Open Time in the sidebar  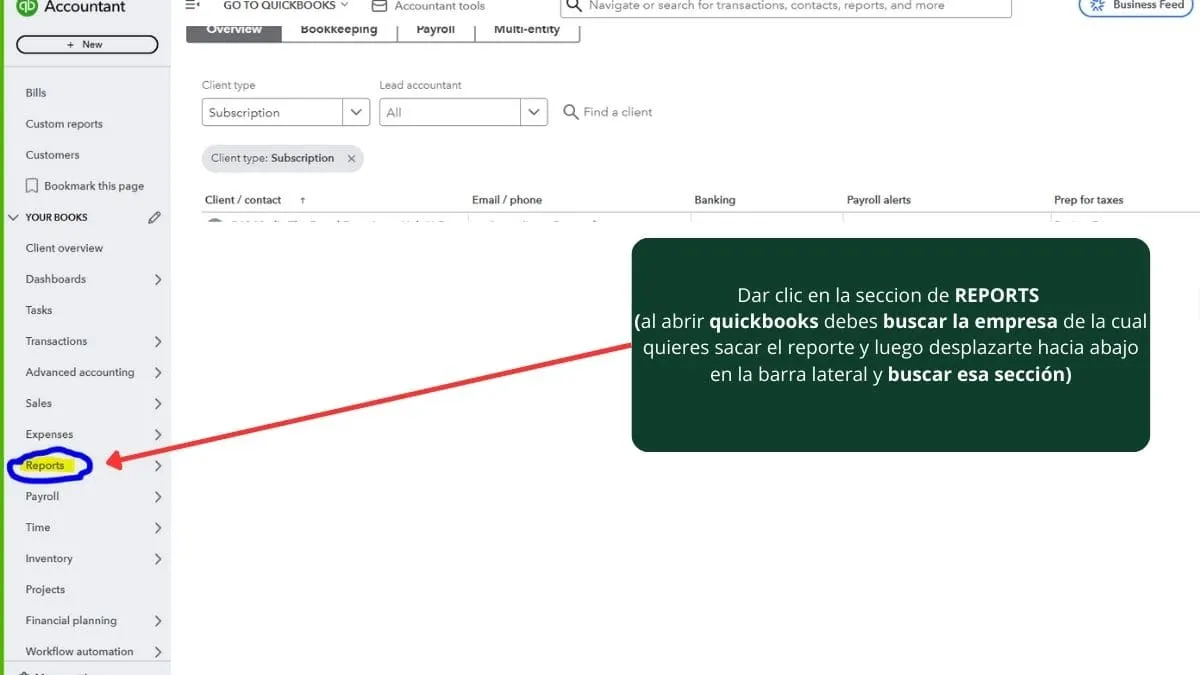pyautogui.click(x=38, y=527)
